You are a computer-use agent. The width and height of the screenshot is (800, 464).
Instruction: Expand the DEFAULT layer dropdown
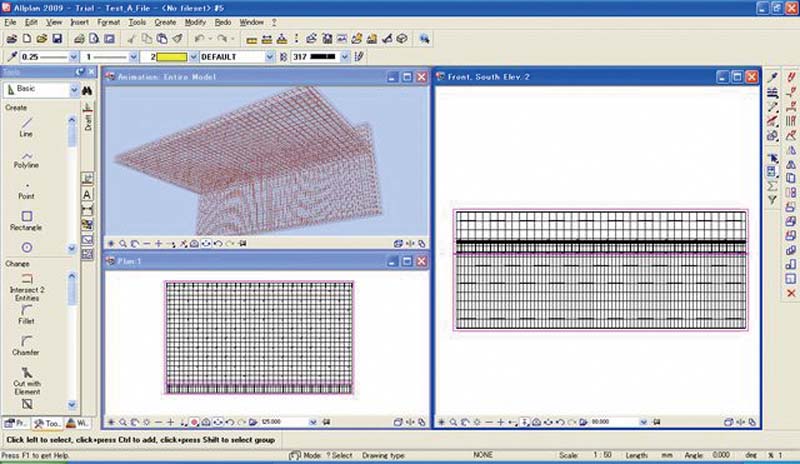269,57
